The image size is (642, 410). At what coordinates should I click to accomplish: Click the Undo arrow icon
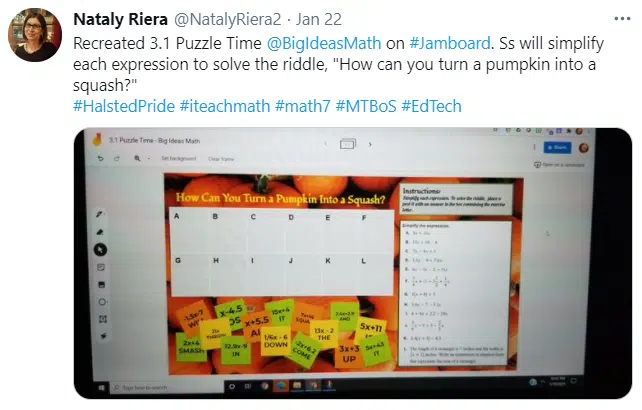tap(101, 158)
